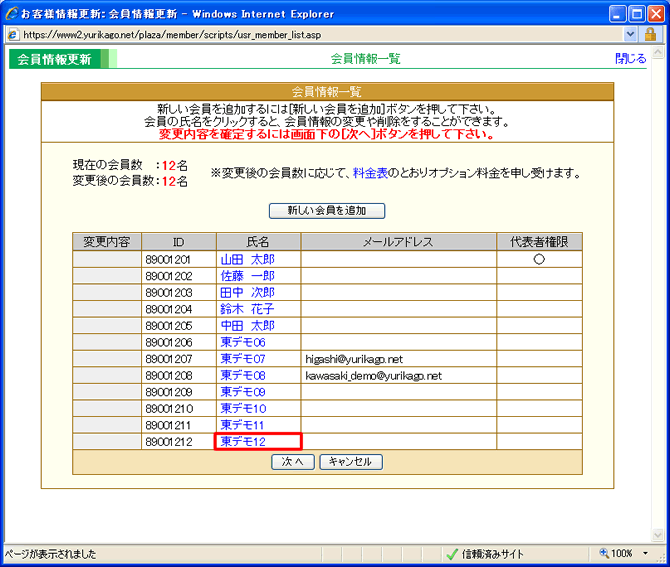Click the email kawasaki_demo@yurikago.net
The image size is (670, 567).
pyautogui.click(x=373, y=376)
